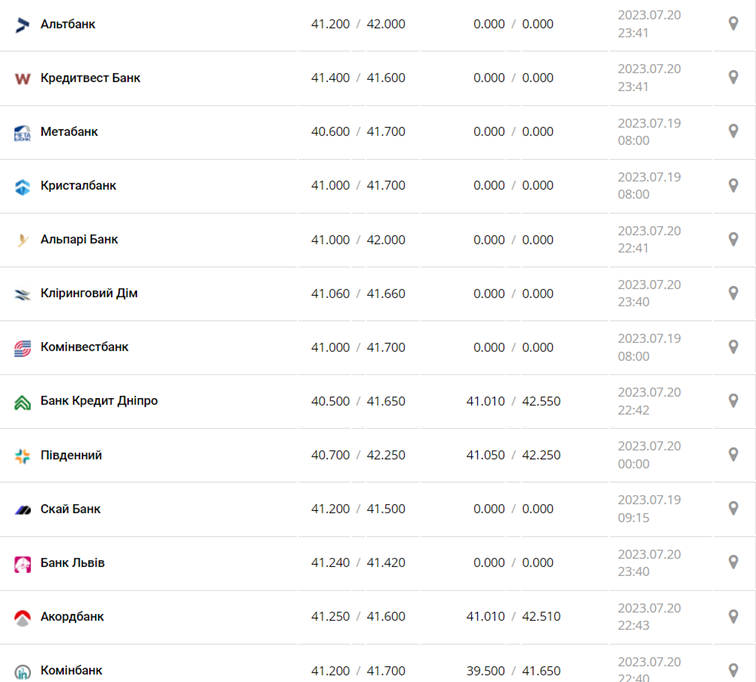
Task: Click the Альтбанк logo icon
Action: (22, 24)
